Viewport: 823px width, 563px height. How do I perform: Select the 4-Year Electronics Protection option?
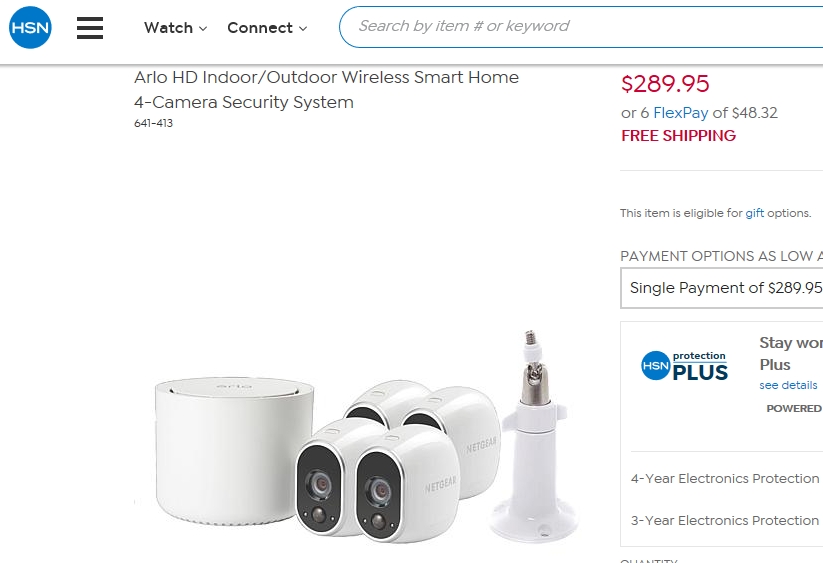point(724,479)
